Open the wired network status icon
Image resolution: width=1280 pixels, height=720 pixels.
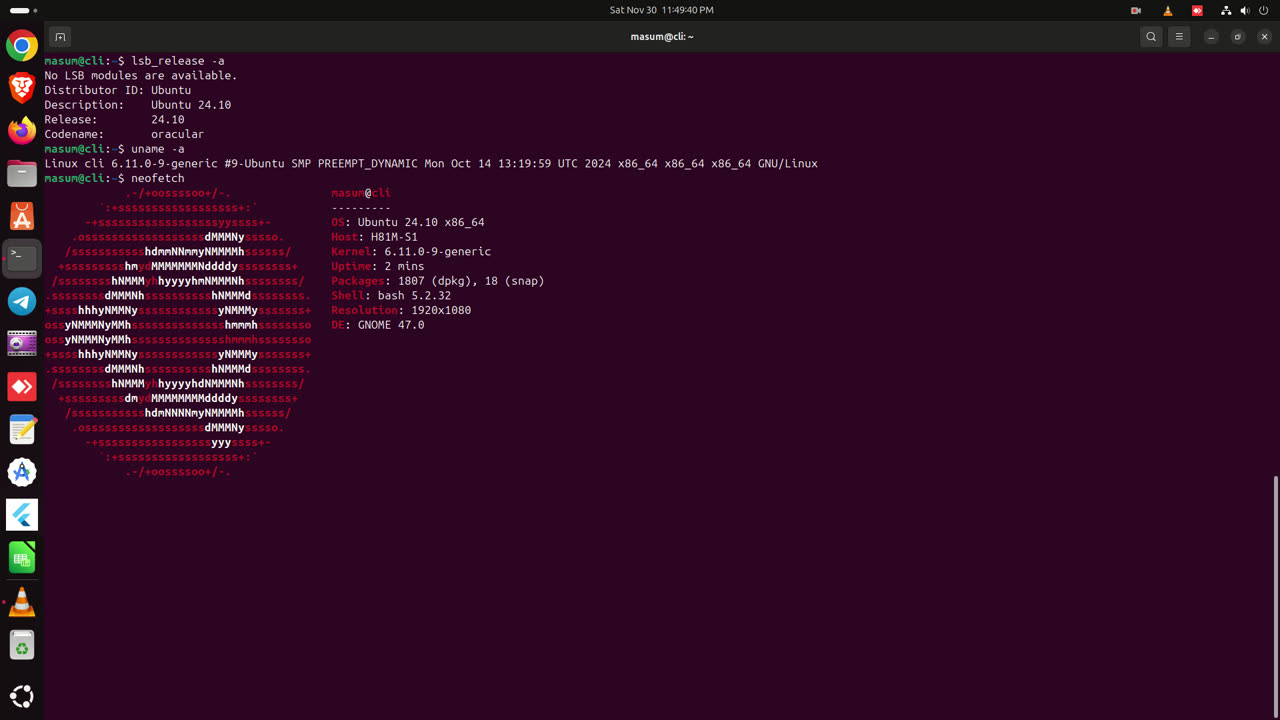pyautogui.click(x=1226, y=10)
